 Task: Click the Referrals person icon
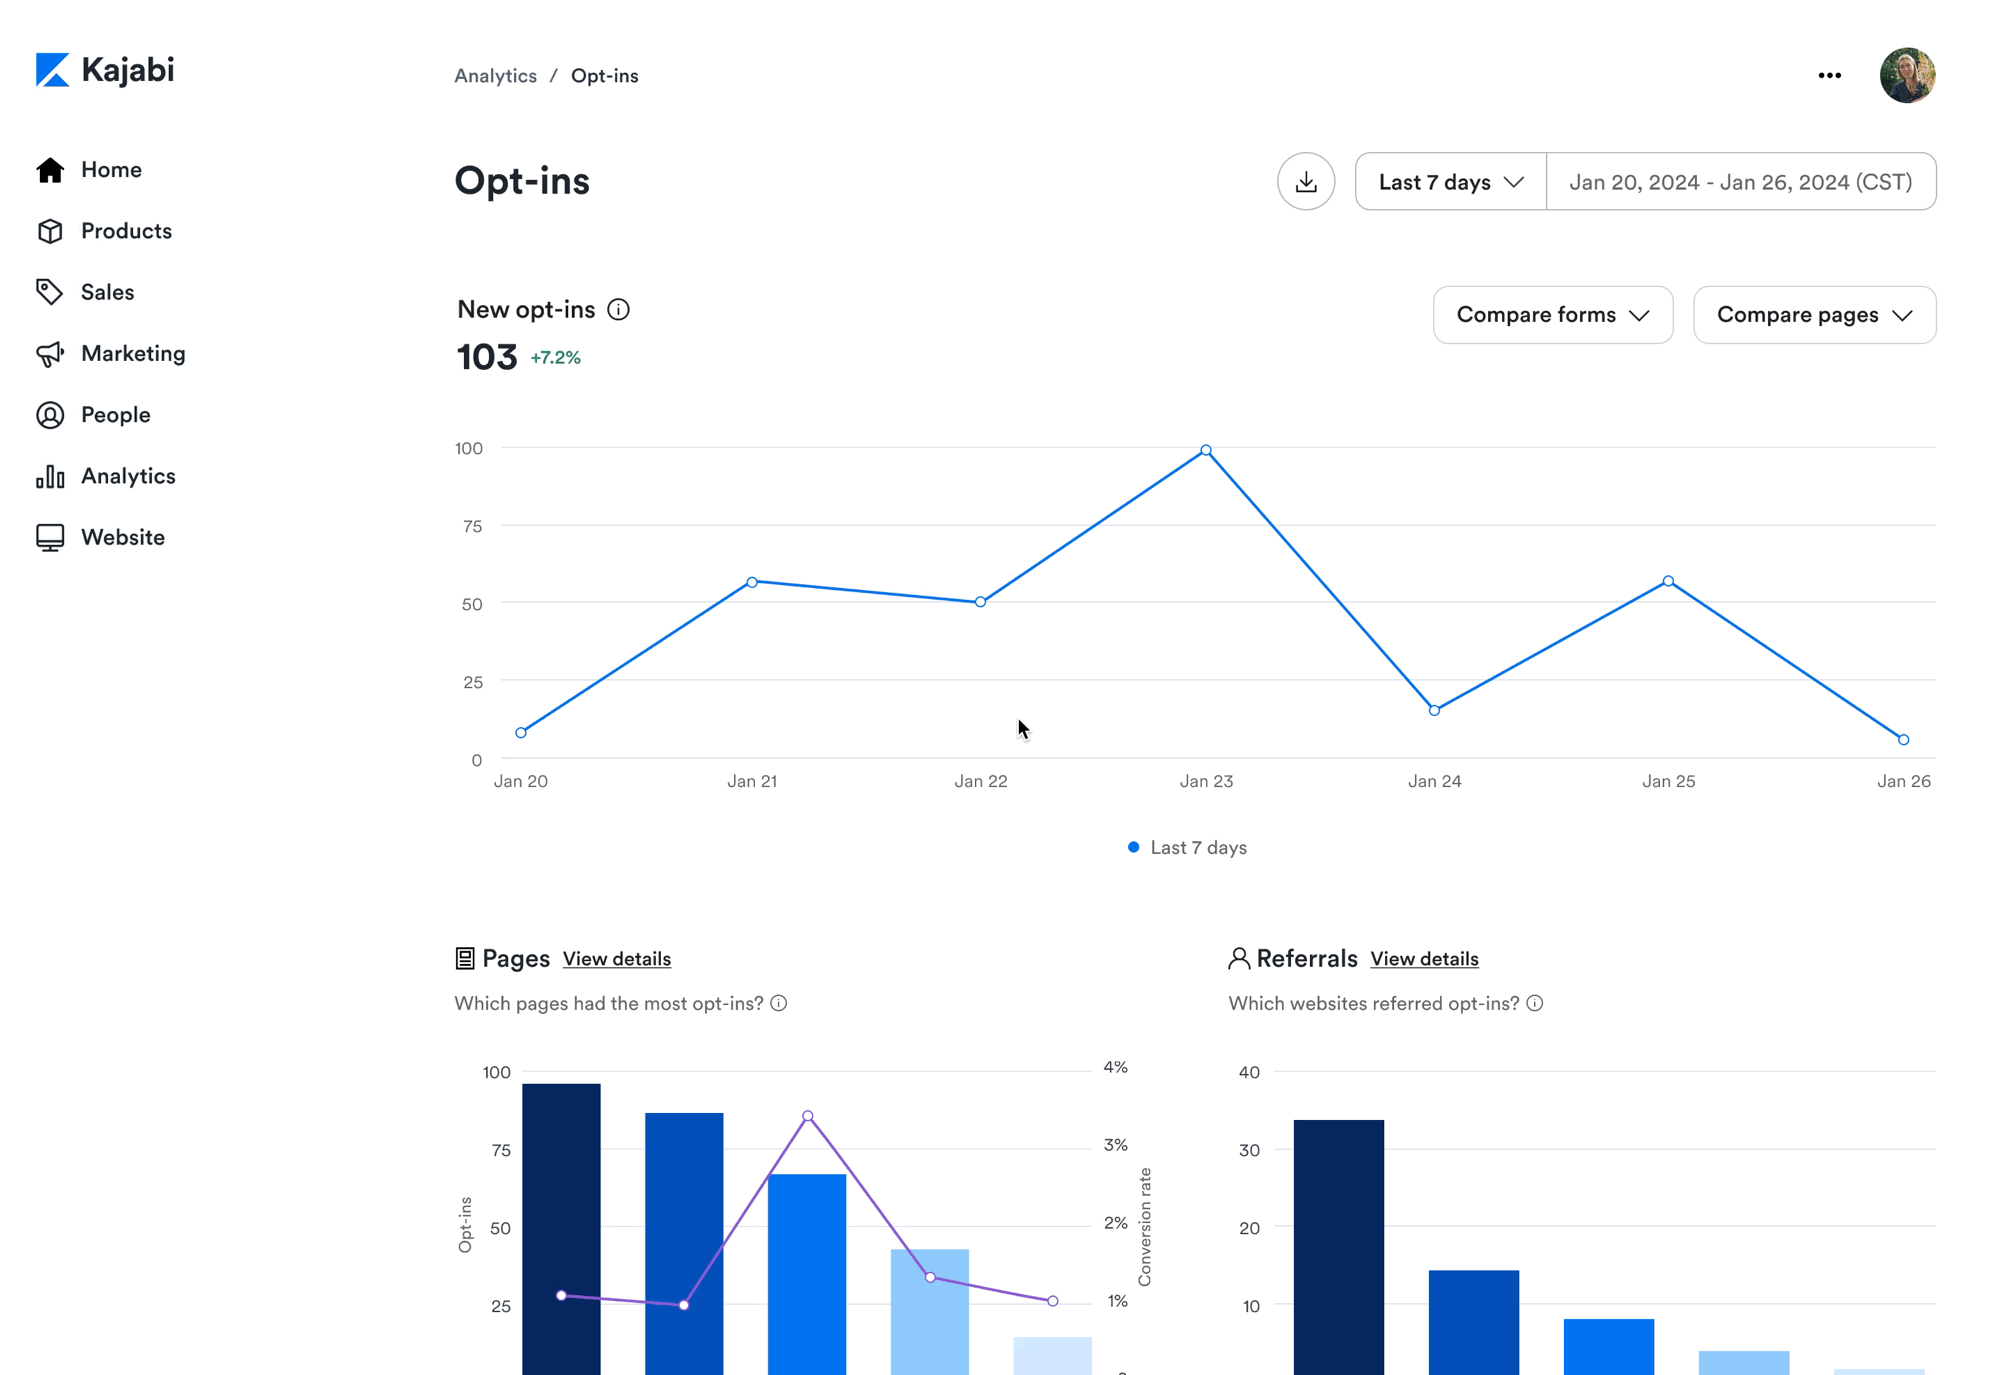click(x=1239, y=959)
